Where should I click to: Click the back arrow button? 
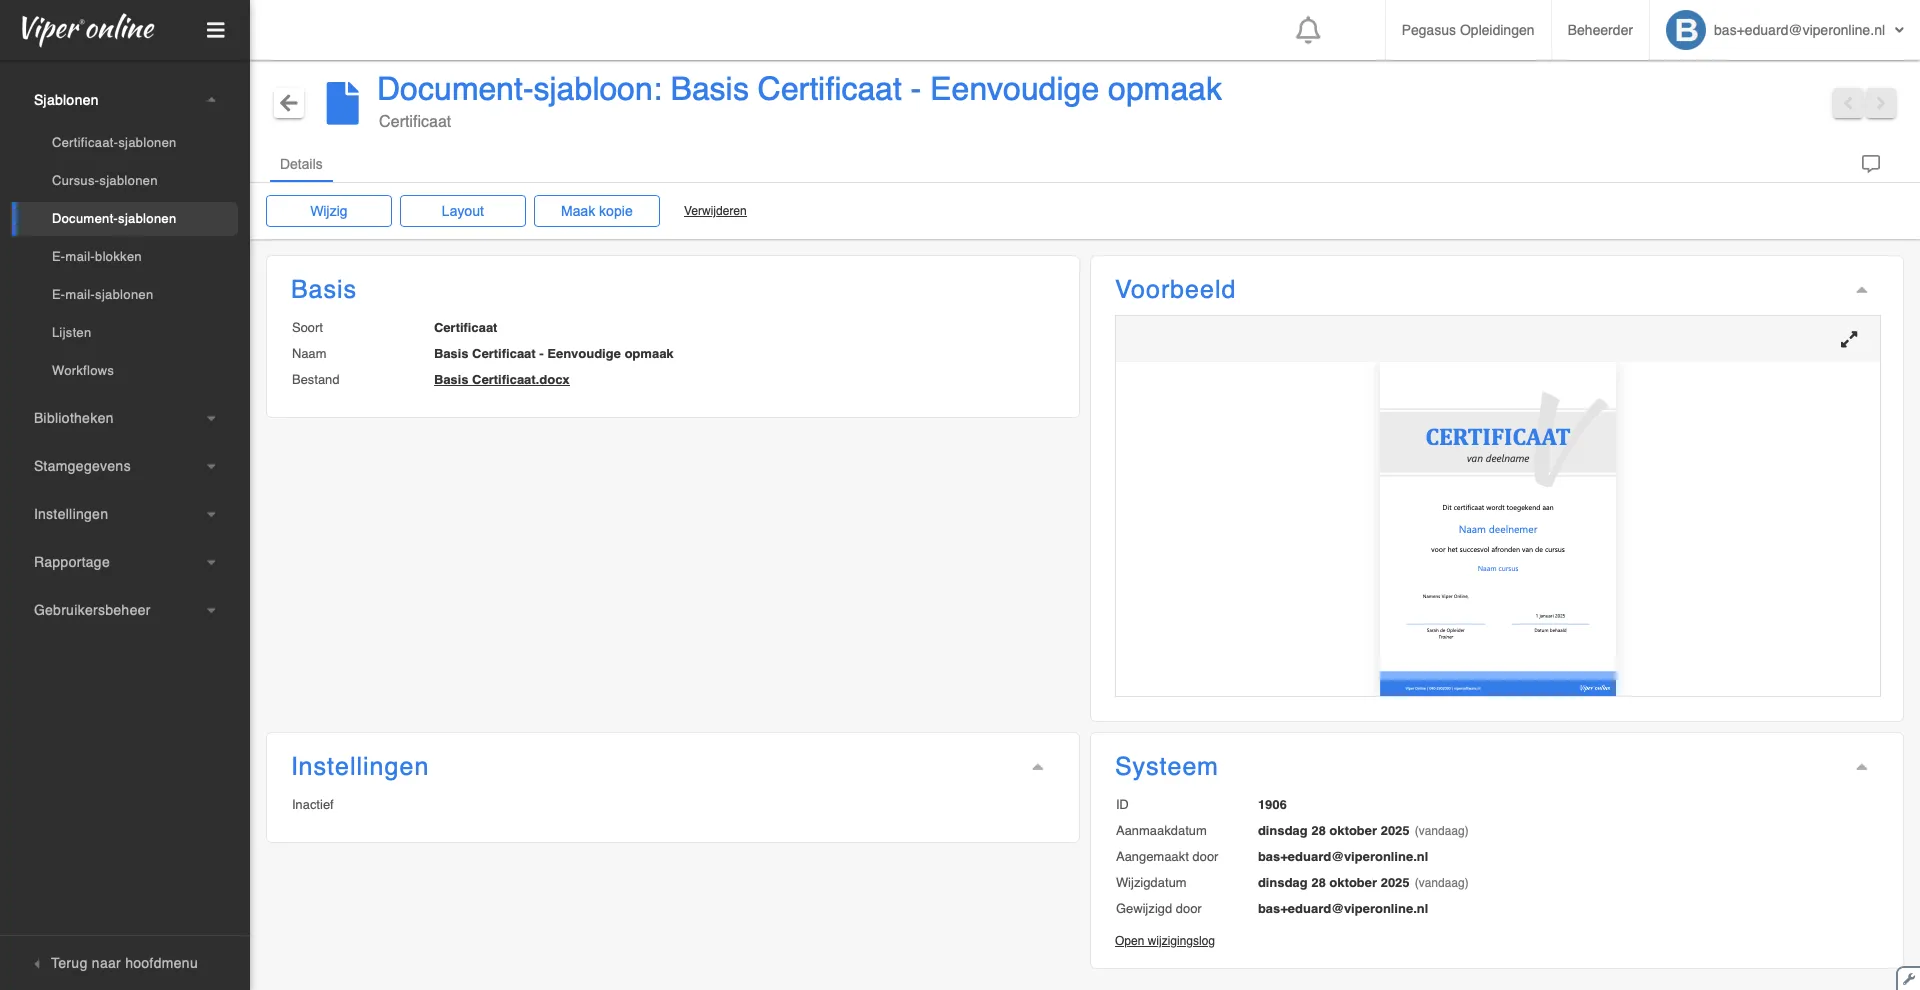coord(289,103)
